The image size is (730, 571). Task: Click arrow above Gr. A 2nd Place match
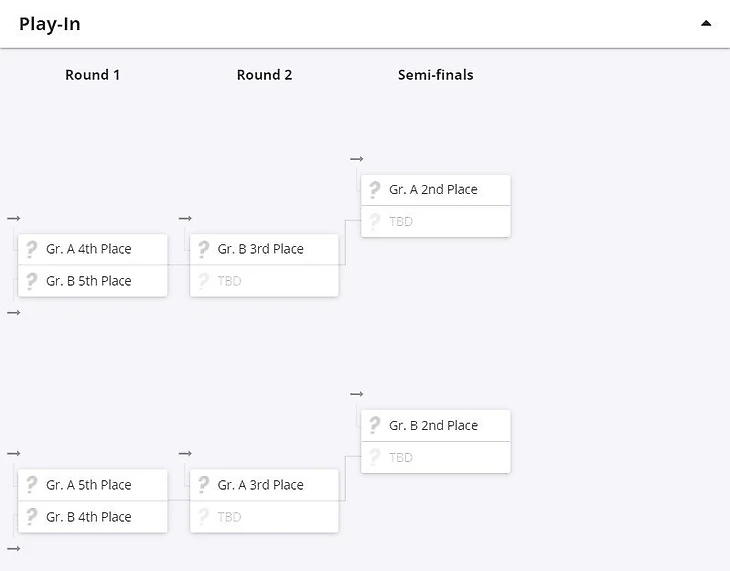click(357, 159)
